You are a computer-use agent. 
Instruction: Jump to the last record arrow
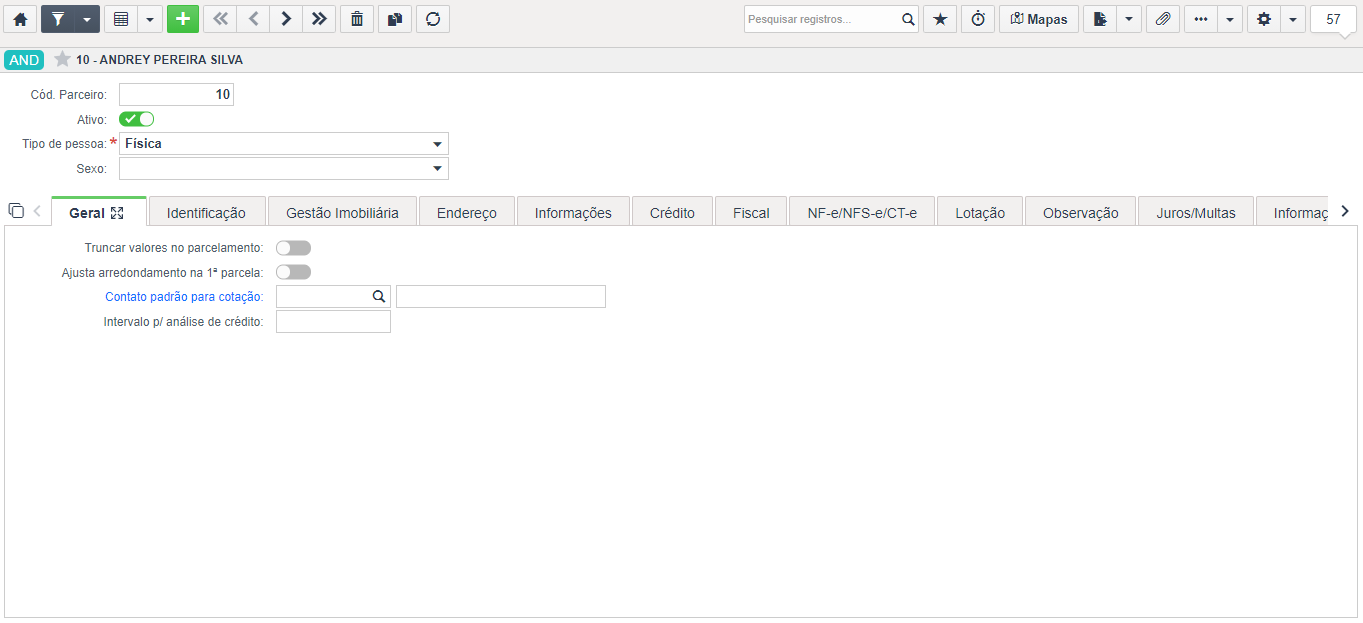[x=318, y=19]
